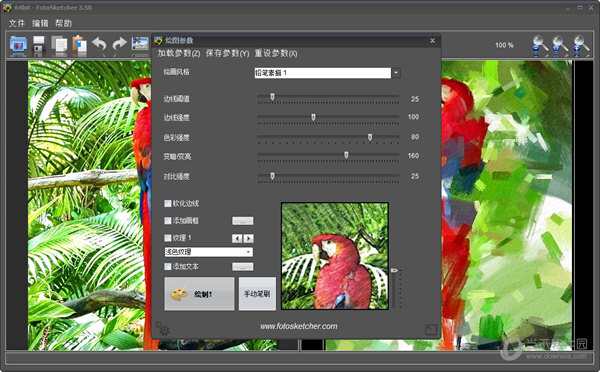Click the redo arrow icon
This screenshot has height=372, width=600.
[119, 44]
